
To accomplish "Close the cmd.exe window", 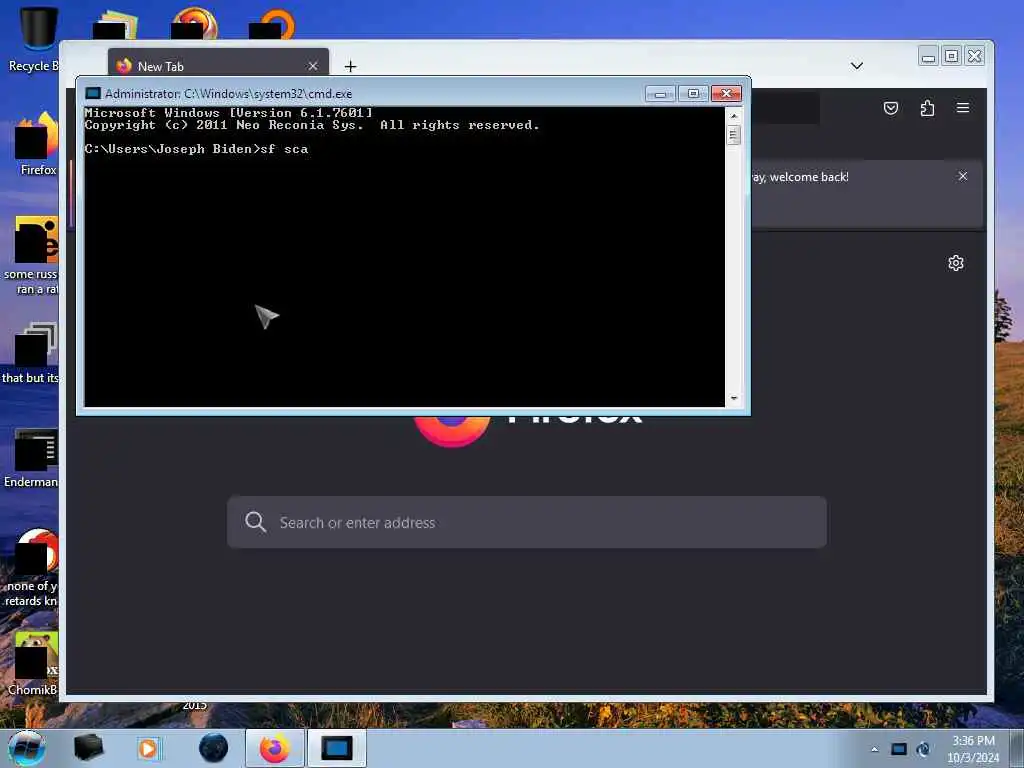I will [726, 94].
